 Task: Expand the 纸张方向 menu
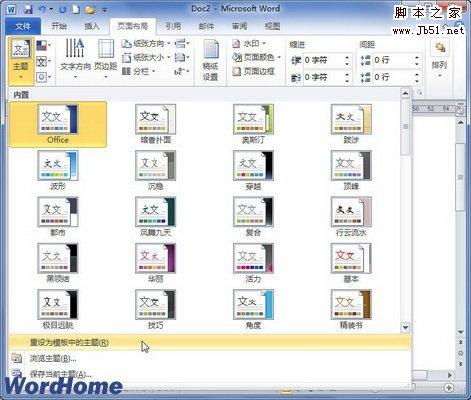coord(146,43)
